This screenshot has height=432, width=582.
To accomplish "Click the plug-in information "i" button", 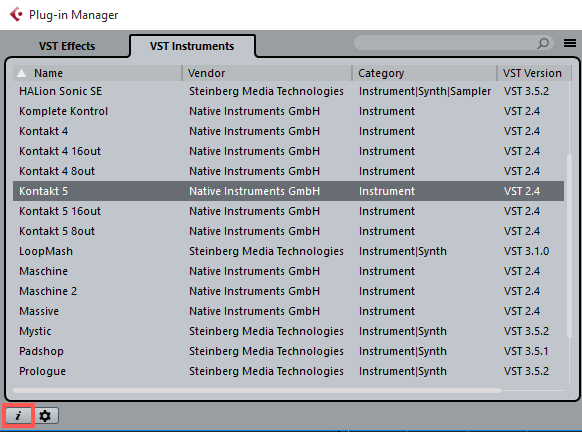I will [18, 415].
